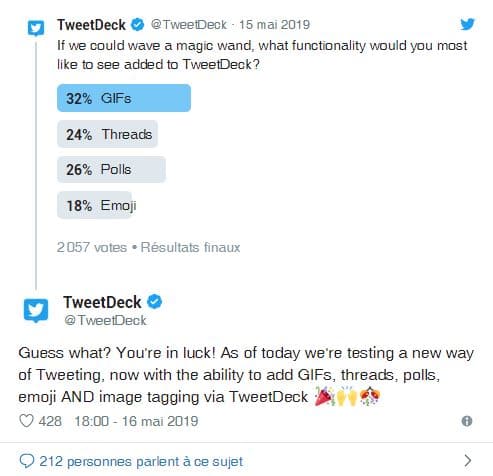The height and width of the screenshot is (476, 493).
Task: Select the 18% Emoji poll result bar
Action: pyautogui.click(x=97, y=205)
